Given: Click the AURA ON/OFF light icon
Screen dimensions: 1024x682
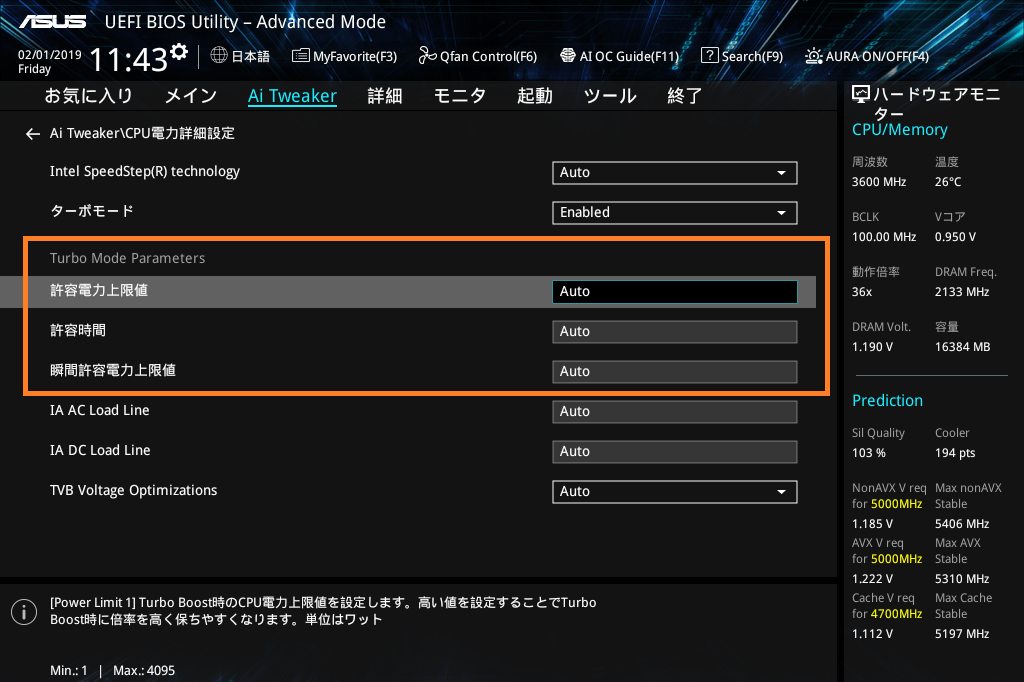Looking at the screenshot, I should point(814,56).
